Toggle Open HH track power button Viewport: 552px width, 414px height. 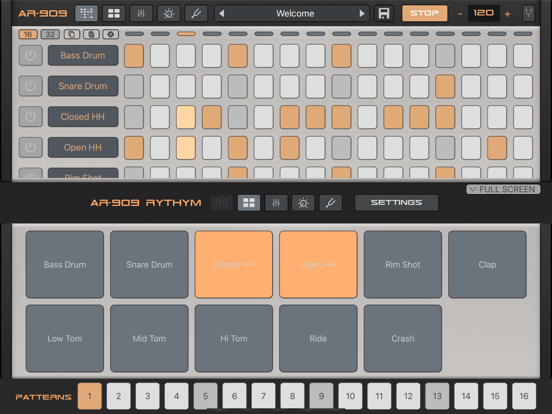(x=31, y=147)
